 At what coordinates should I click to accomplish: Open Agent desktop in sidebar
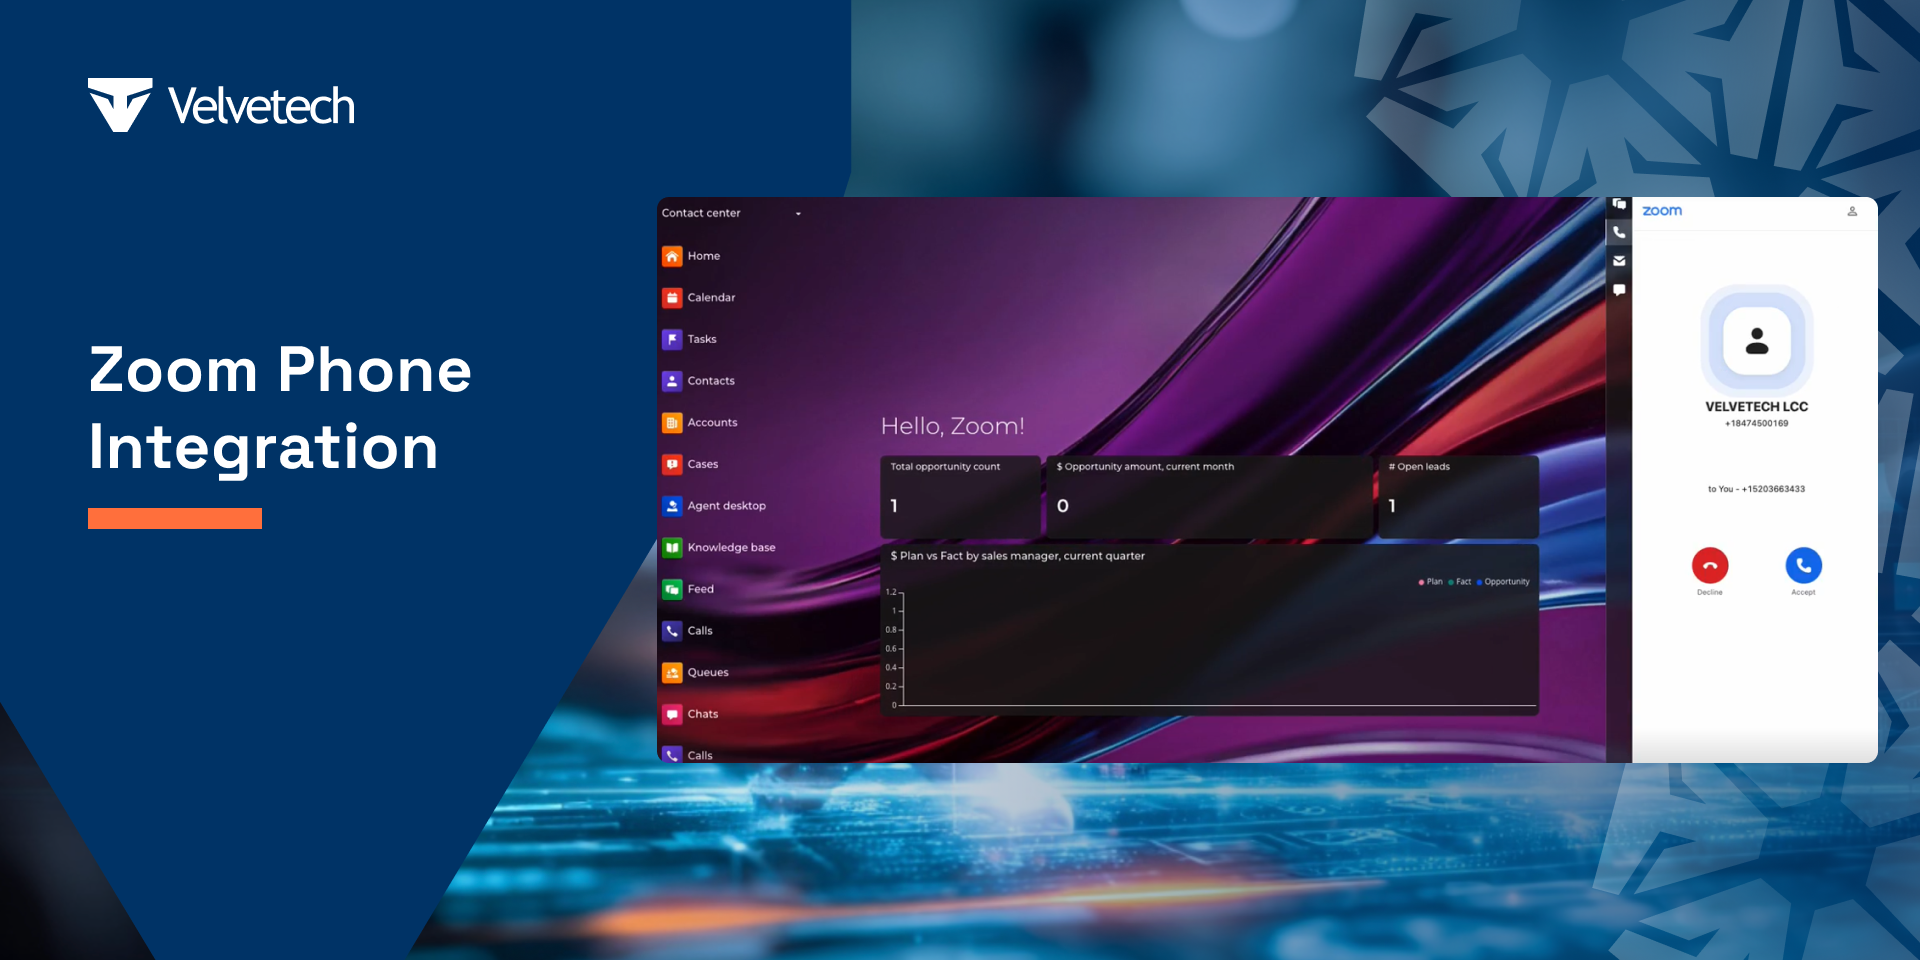[x=714, y=506]
